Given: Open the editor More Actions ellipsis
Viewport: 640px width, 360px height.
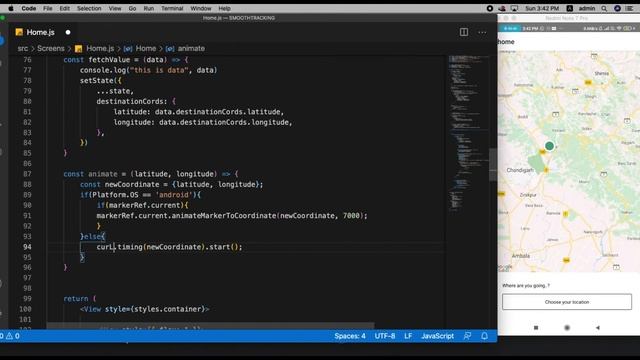Looking at the screenshot, I should click(482, 32).
